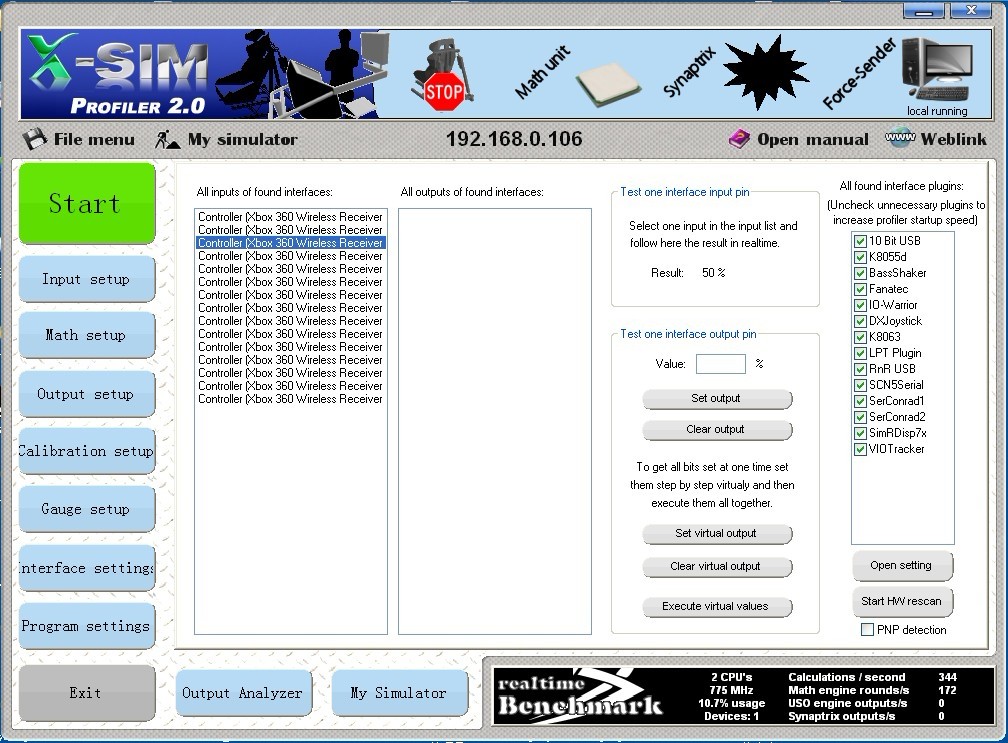Click the Force-Sender computer icon
The height and width of the screenshot is (743, 1008).
935,69
